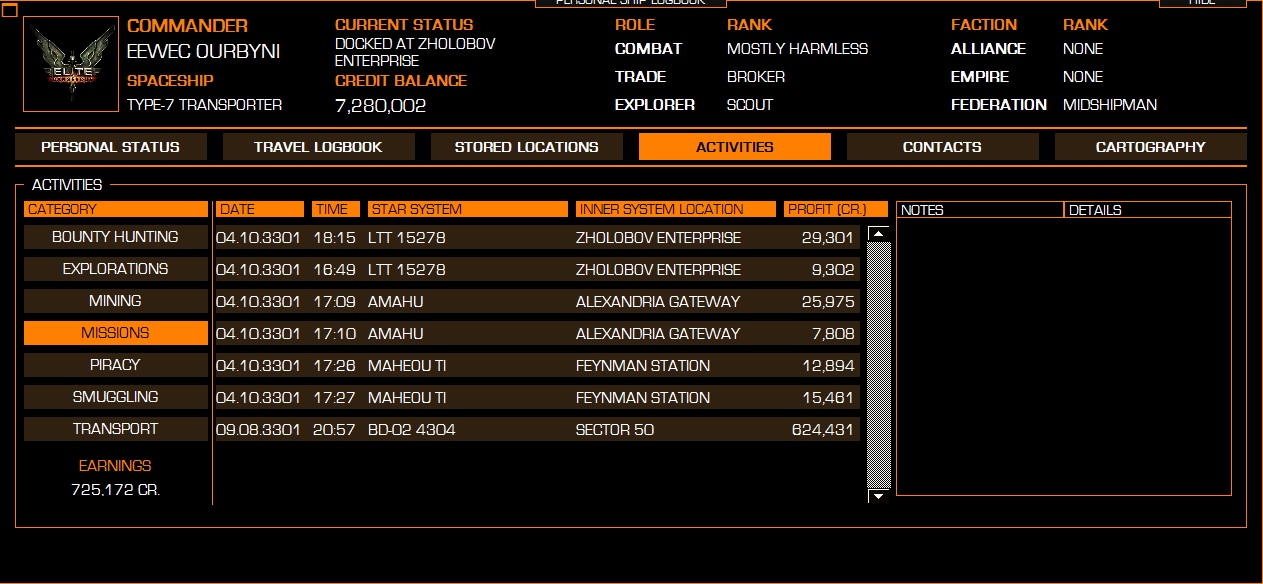Click the 17:09 time cell
Image resolution: width=1263 pixels, height=584 pixels.
click(334, 302)
